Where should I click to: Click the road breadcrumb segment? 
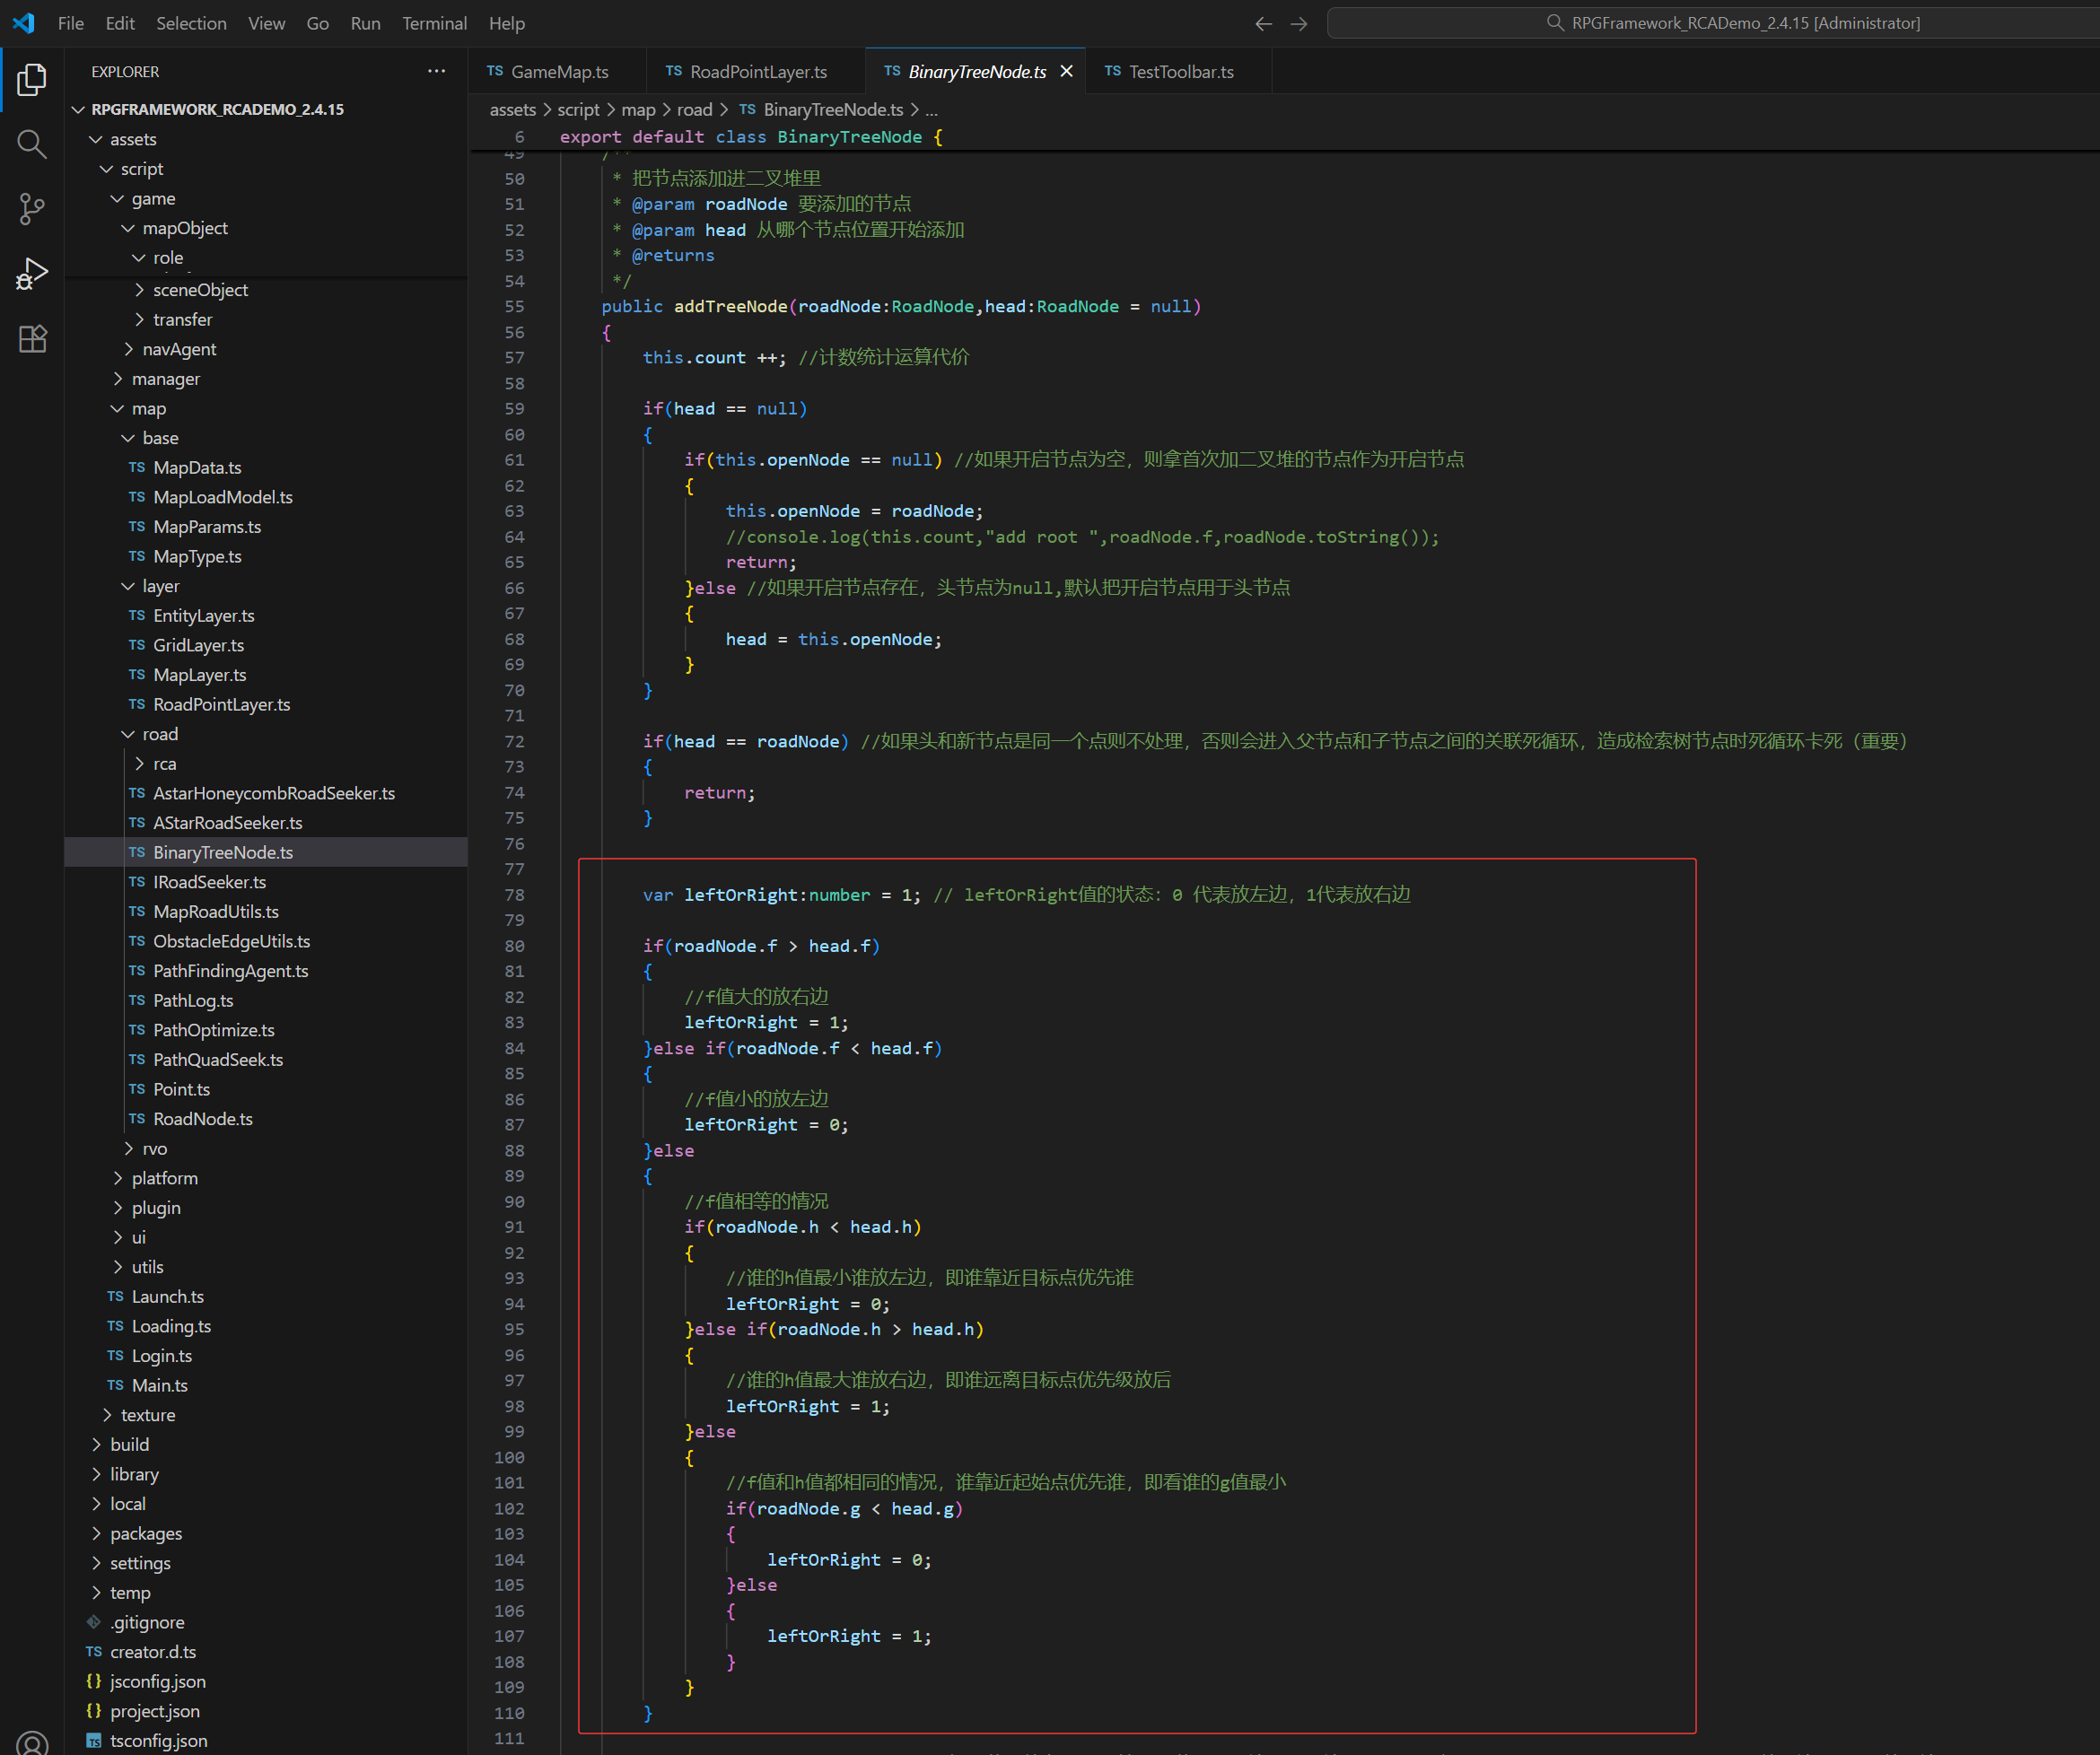coord(694,110)
